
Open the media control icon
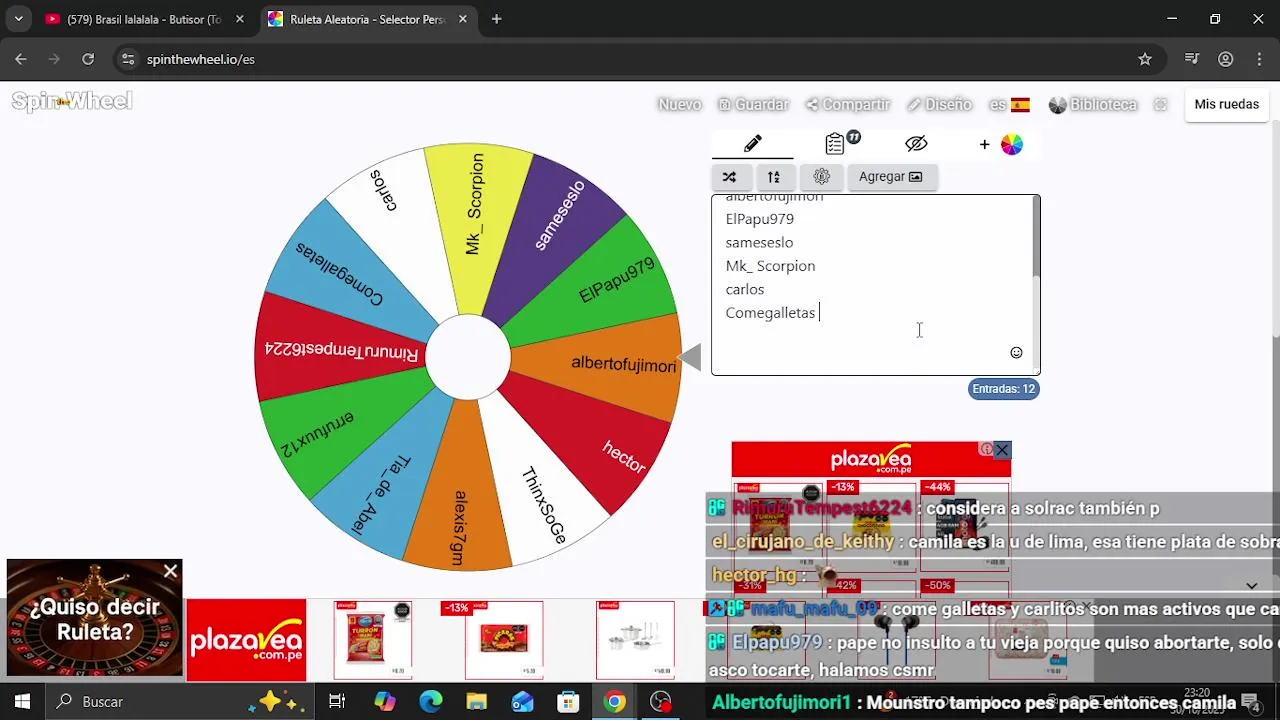(1191, 59)
